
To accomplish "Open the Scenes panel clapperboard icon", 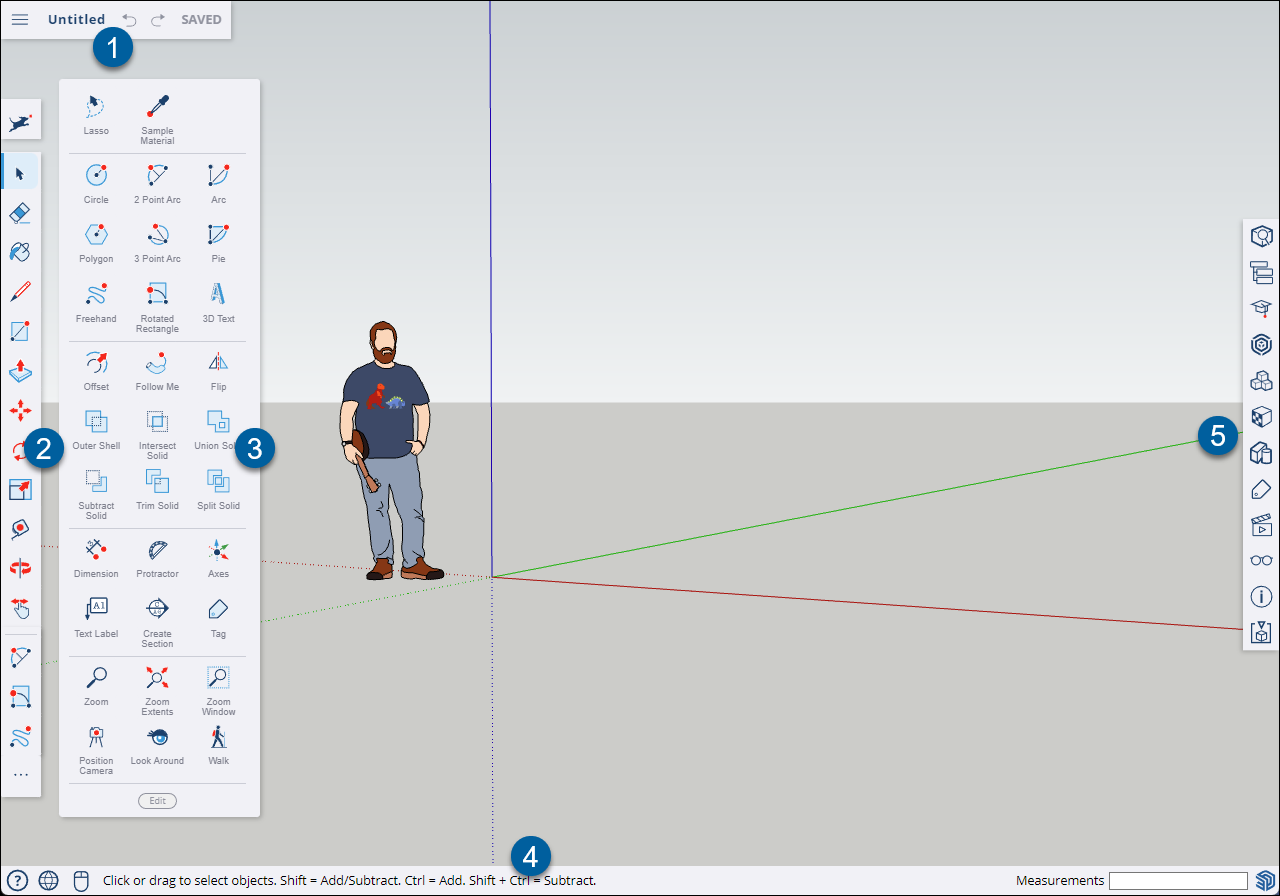I will coord(1261,525).
